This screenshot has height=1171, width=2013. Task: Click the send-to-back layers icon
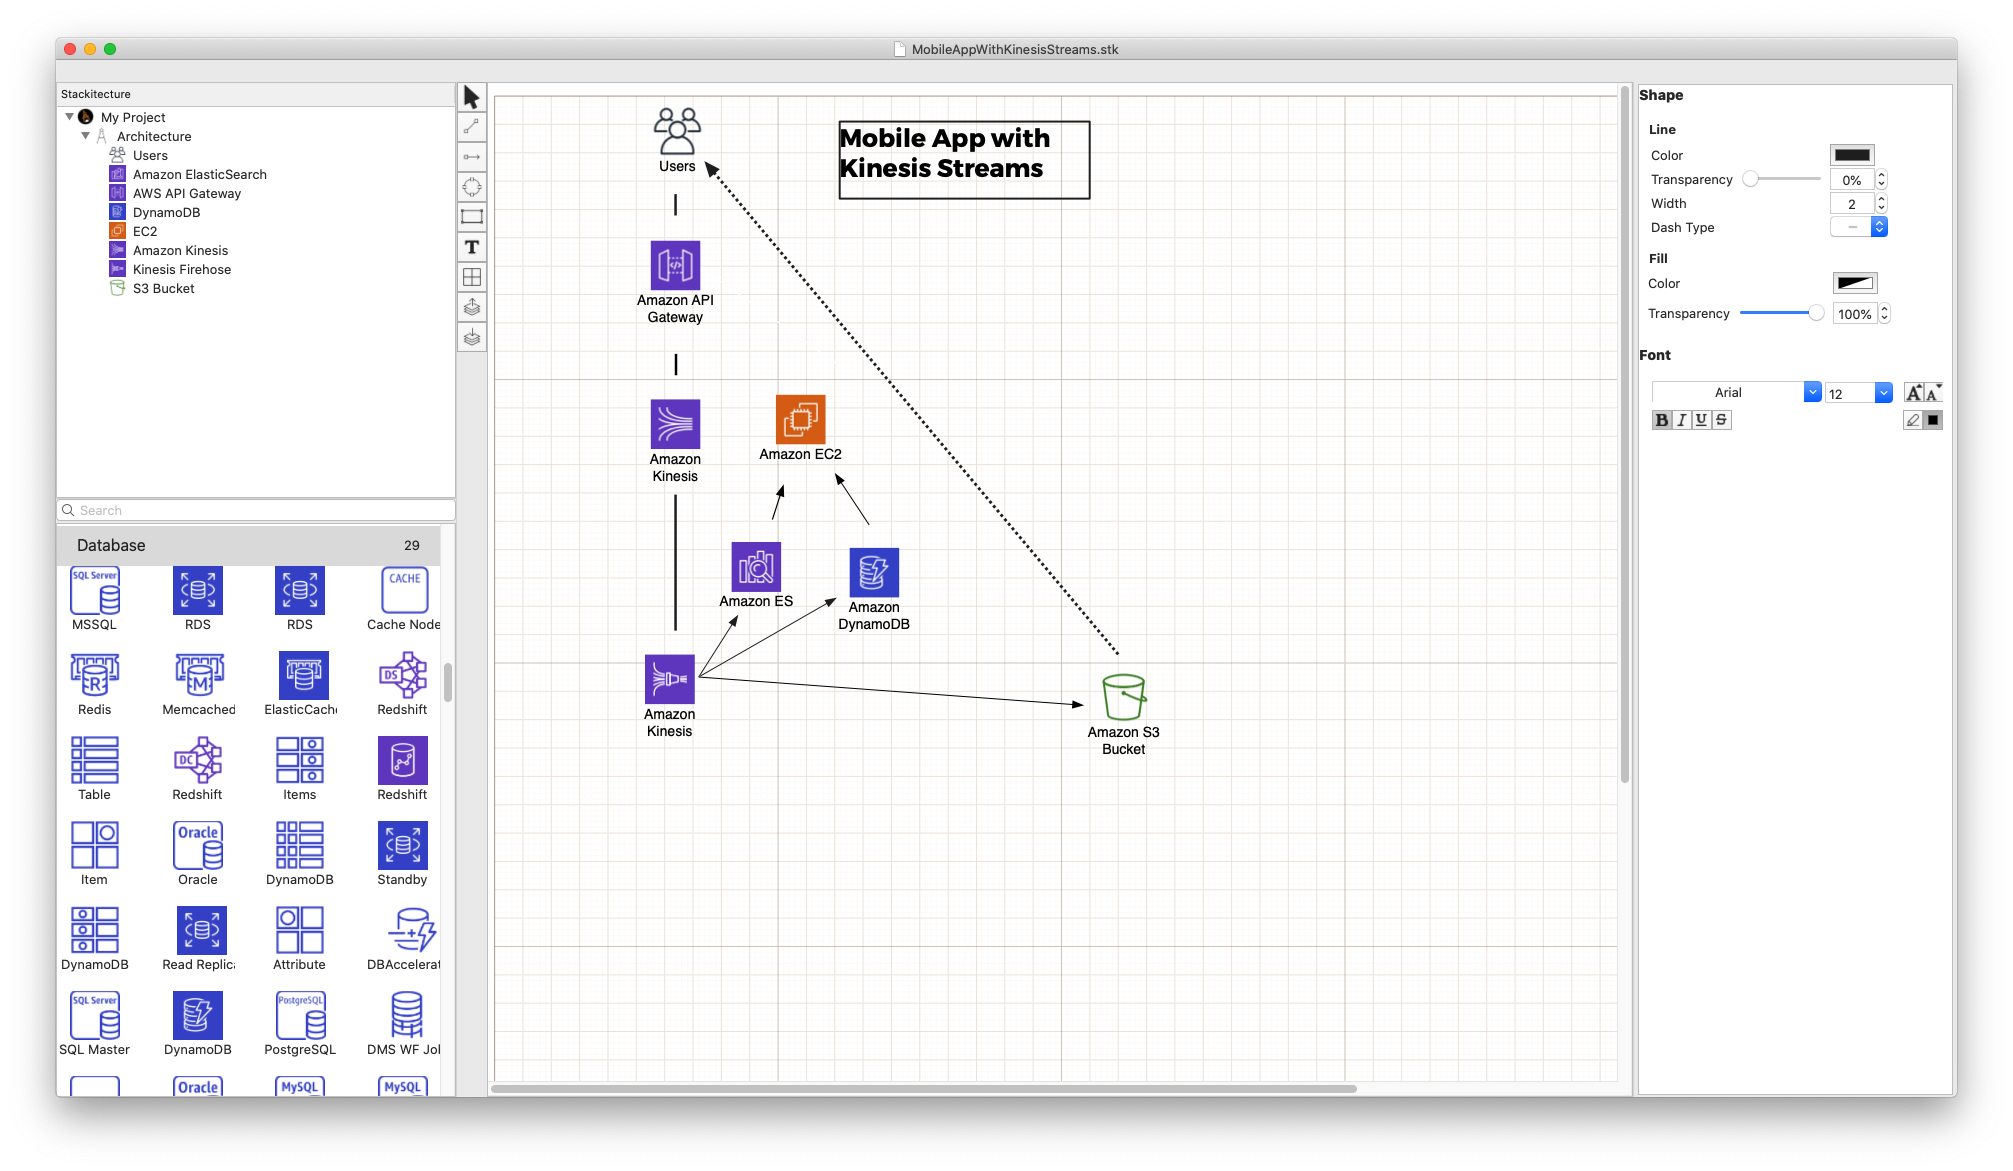pyautogui.click(x=472, y=337)
